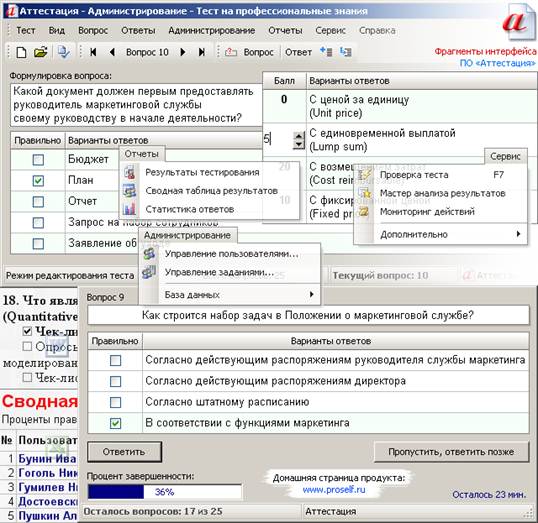Open test file with folder icon
Screen dimensions: 538x523
coord(40,52)
